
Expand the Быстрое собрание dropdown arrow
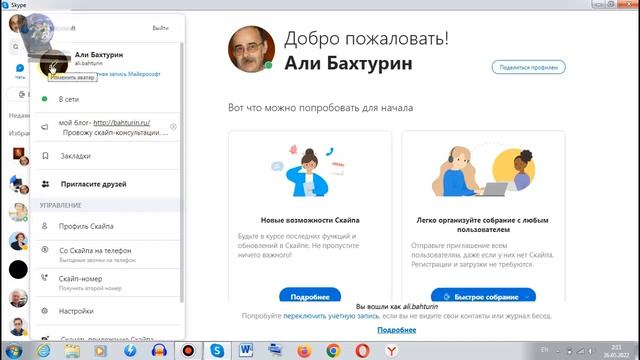click(527, 297)
